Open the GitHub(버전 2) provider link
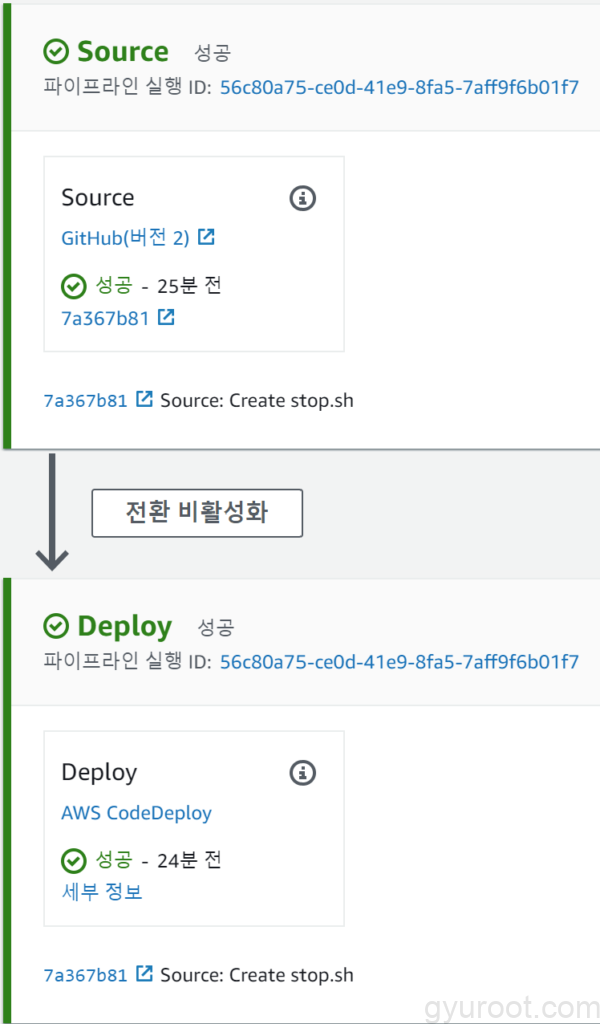This screenshot has height=1024, width=600. pyautogui.click(x=125, y=238)
